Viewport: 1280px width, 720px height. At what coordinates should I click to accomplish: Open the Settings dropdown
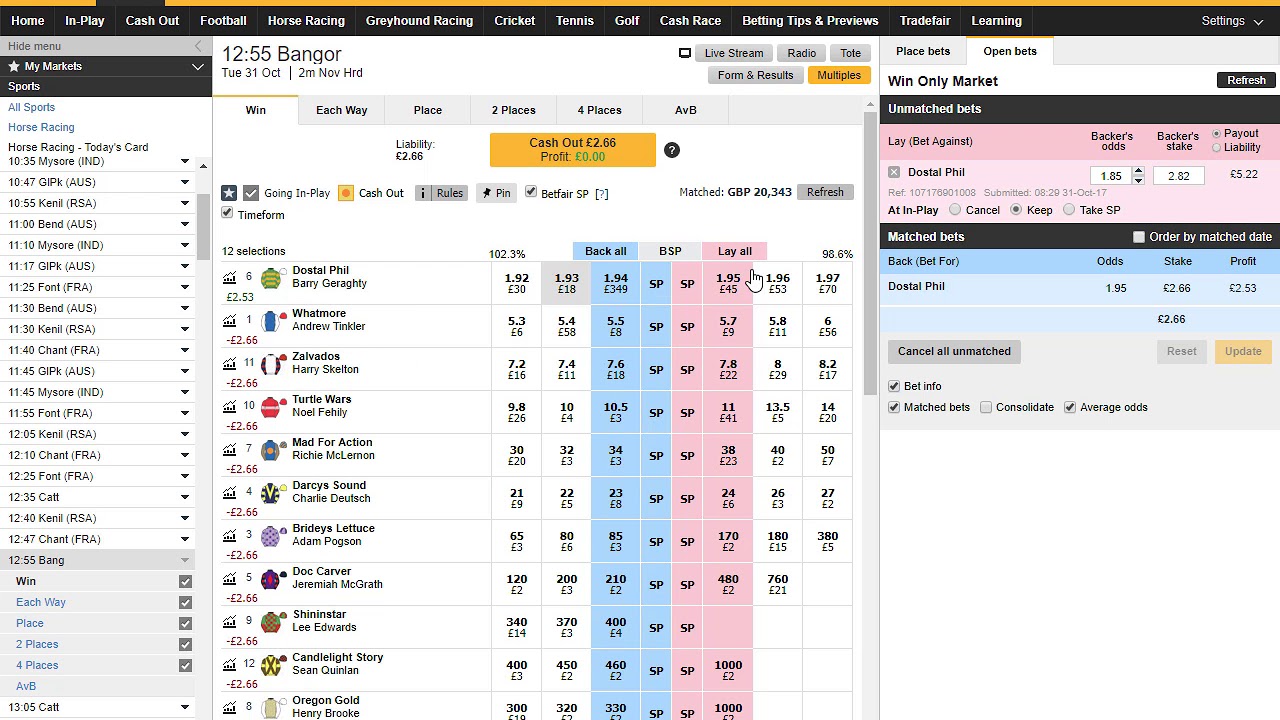[x=1233, y=20]
